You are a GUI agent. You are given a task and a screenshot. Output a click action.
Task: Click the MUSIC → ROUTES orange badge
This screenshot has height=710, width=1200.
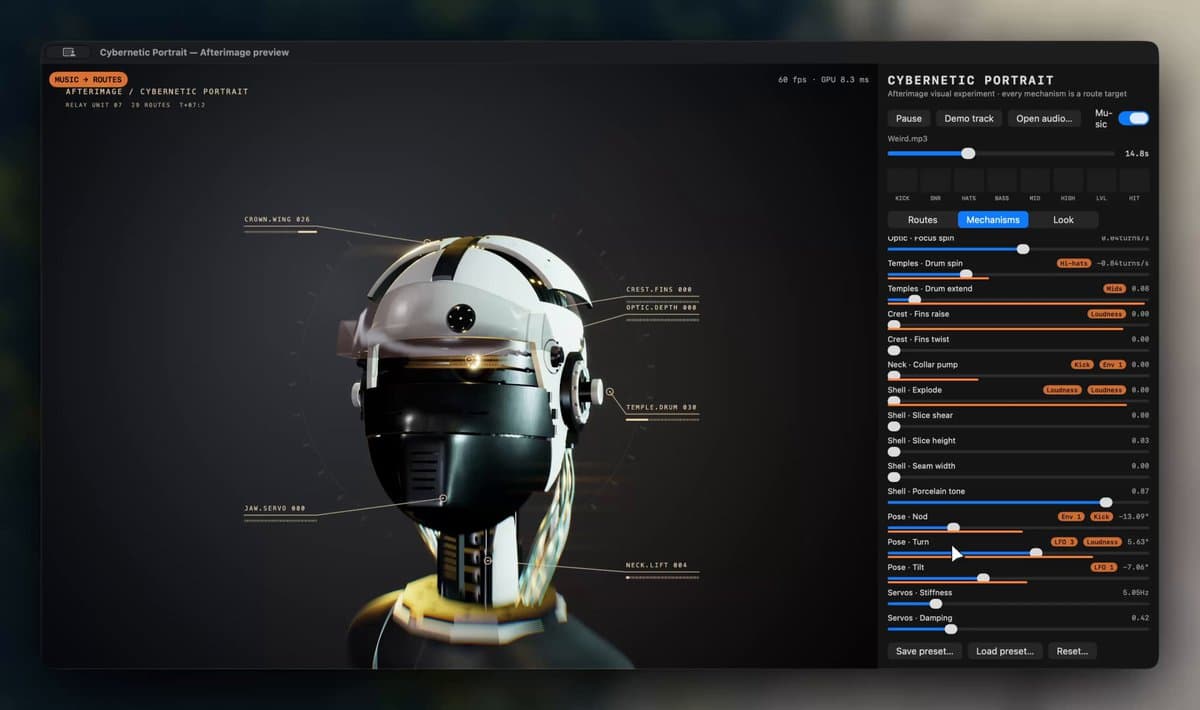pos(88,80)
